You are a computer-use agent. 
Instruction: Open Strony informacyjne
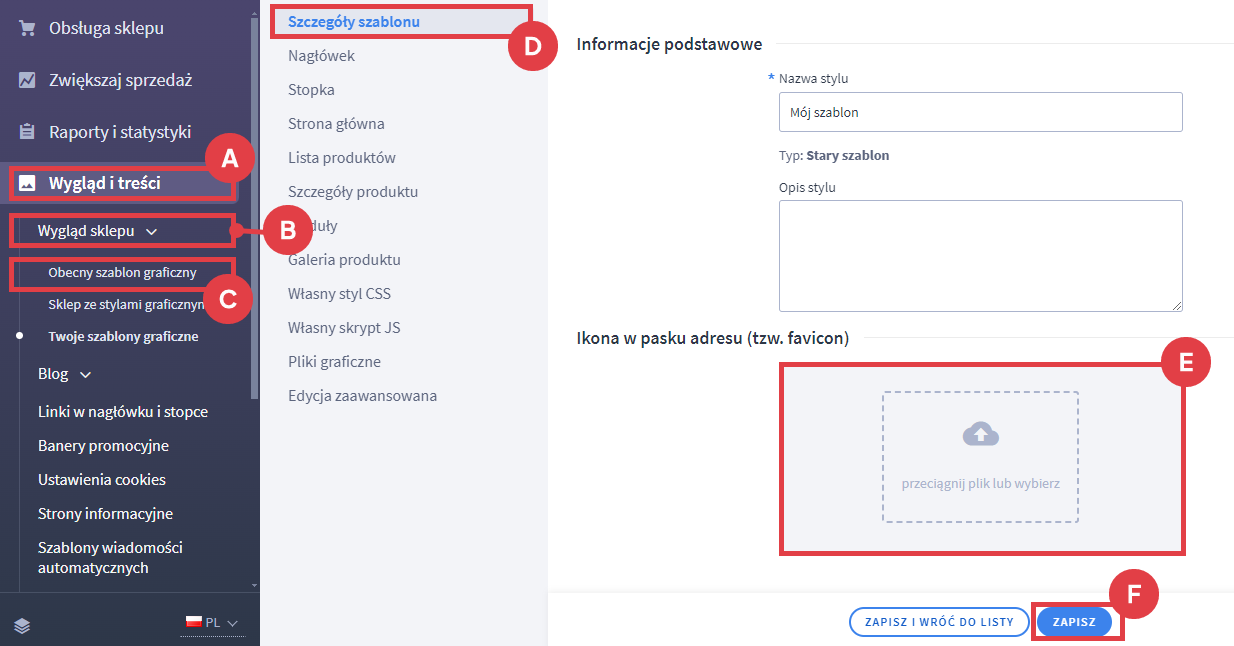[x=105, y=514]
